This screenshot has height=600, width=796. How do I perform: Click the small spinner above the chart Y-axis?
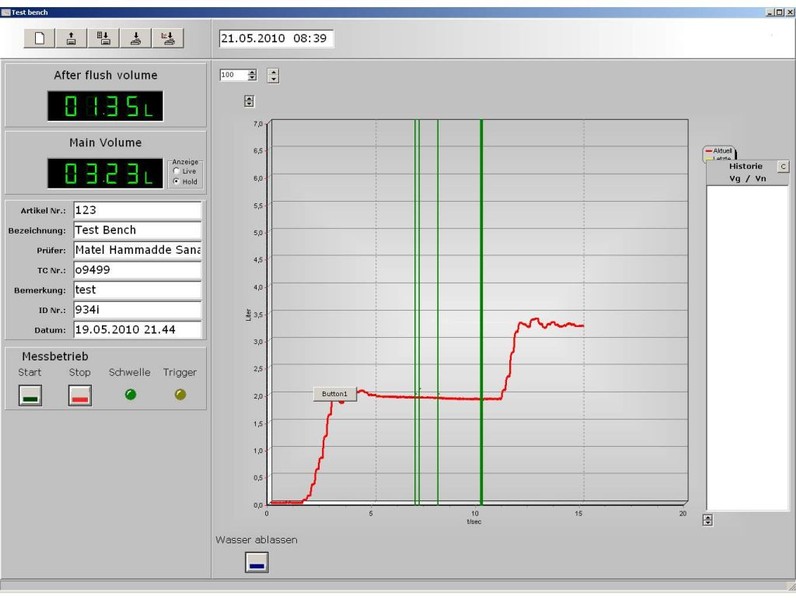(249, 101)
